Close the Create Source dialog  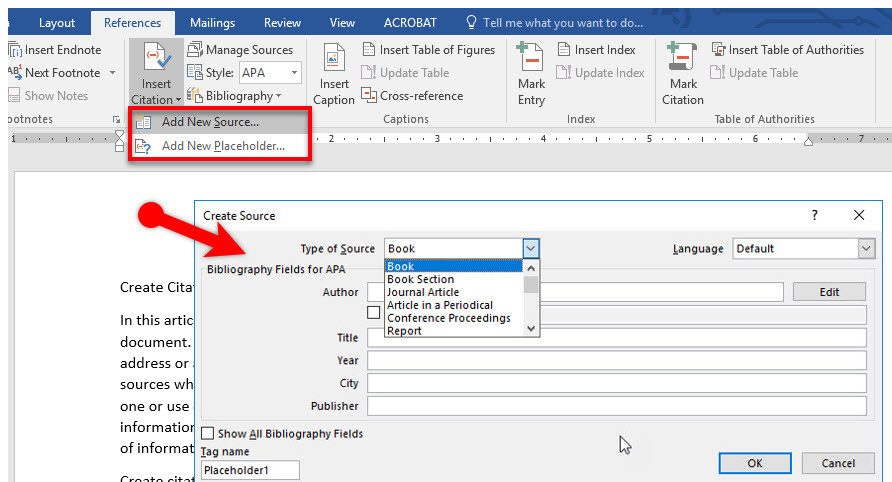859,215
